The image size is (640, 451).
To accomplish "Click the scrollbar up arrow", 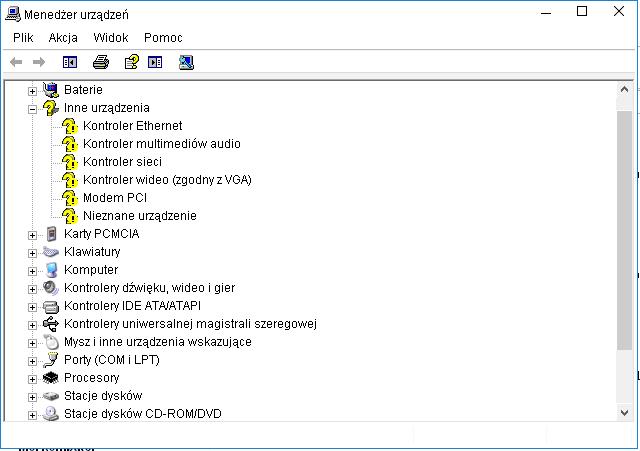I will click(624, 89).
